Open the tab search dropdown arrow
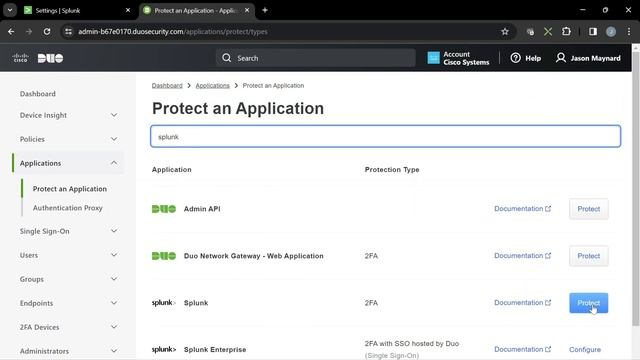640x360 pixels. pyautogui.click(x=10, y=10)
